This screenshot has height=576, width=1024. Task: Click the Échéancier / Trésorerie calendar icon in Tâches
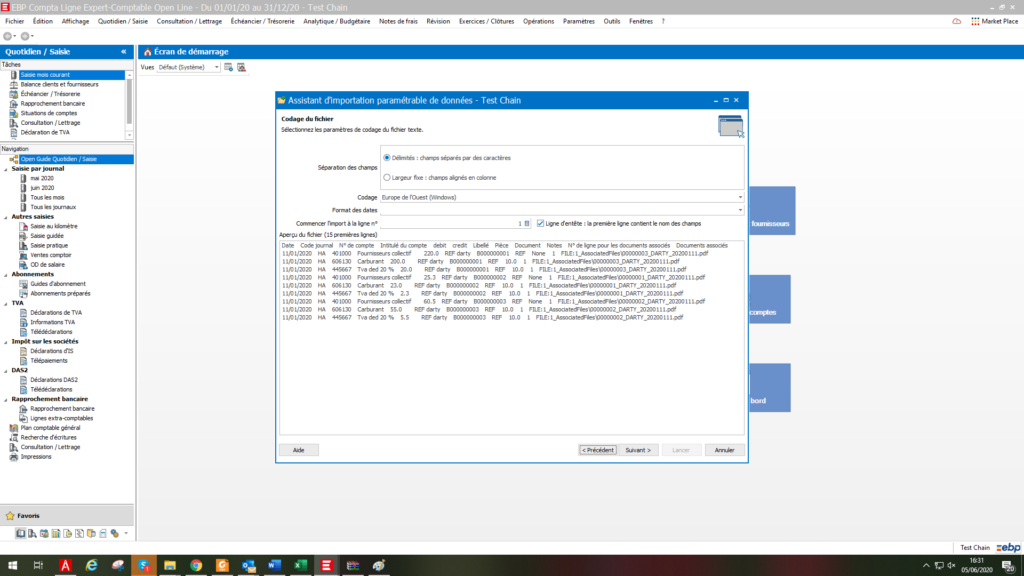click(x=14, y=94)
